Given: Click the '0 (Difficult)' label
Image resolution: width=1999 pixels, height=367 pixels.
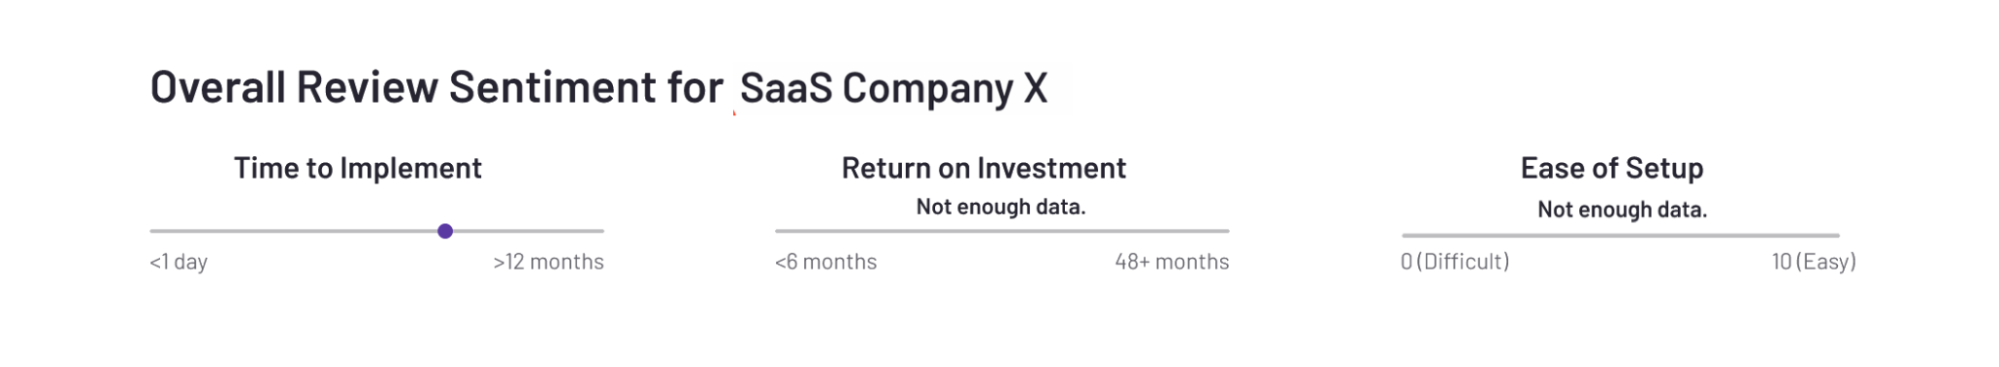Looking at the screenshot, I should pyautogui.click(x=1455, y=262).
